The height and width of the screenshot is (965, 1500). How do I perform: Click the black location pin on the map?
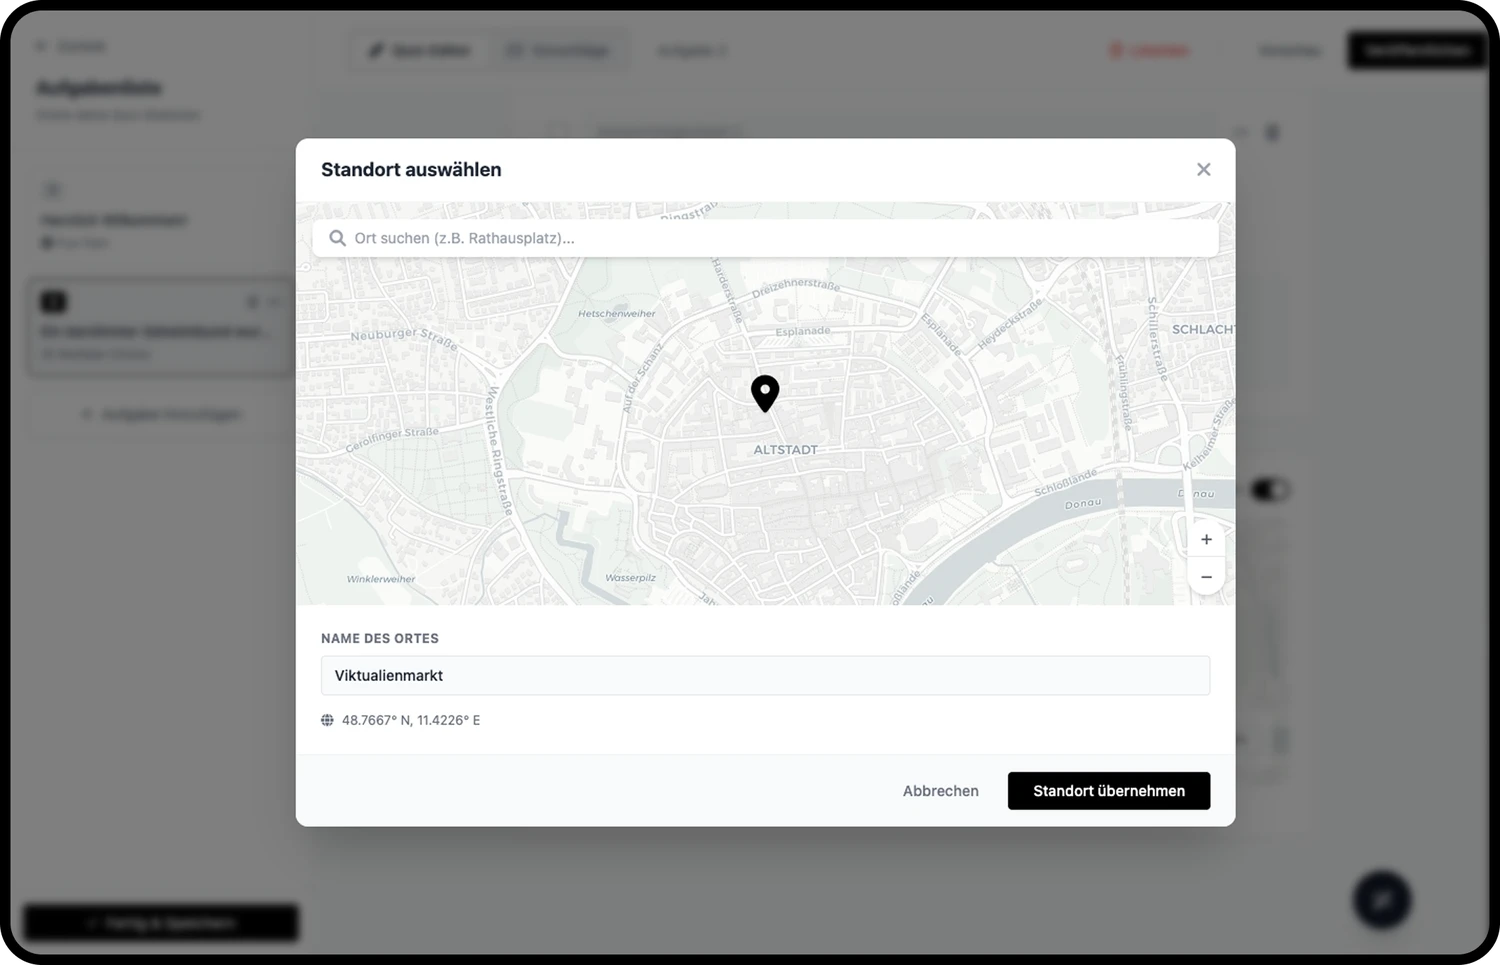[765, 394]
